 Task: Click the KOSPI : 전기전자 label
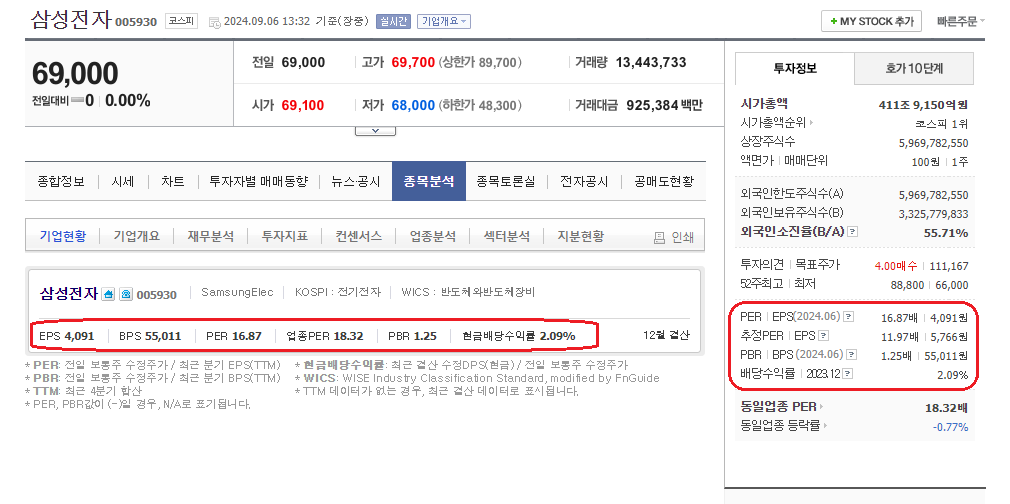pos(338,292)
